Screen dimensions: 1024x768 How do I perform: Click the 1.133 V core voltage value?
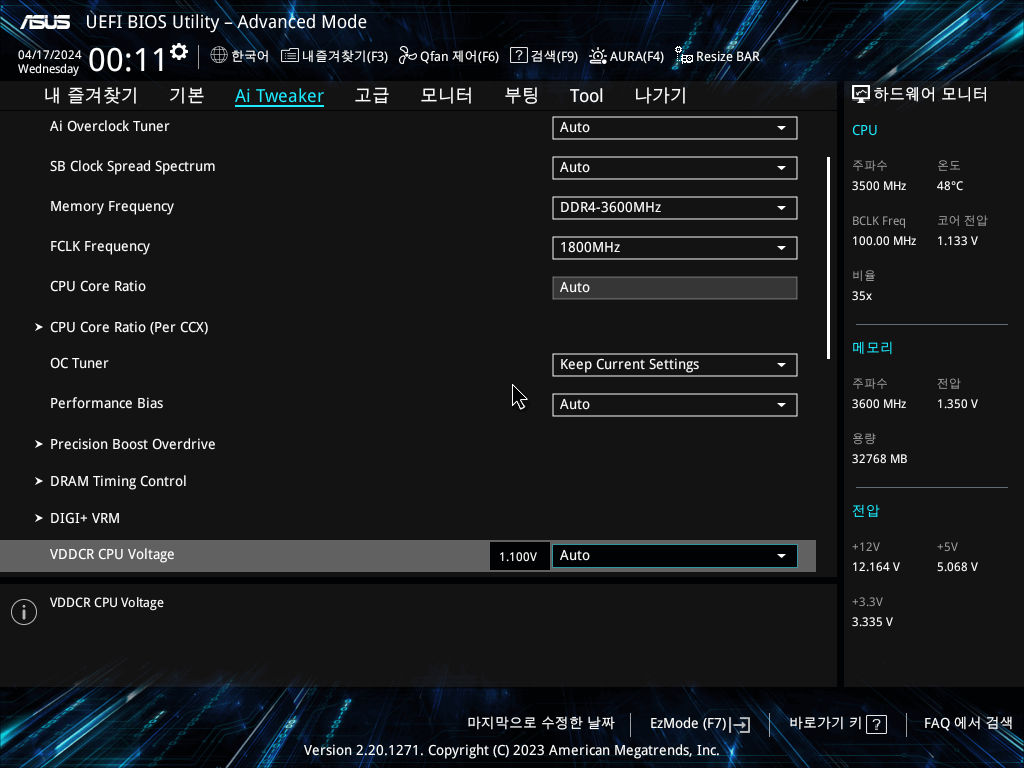(x=957, y=241)
